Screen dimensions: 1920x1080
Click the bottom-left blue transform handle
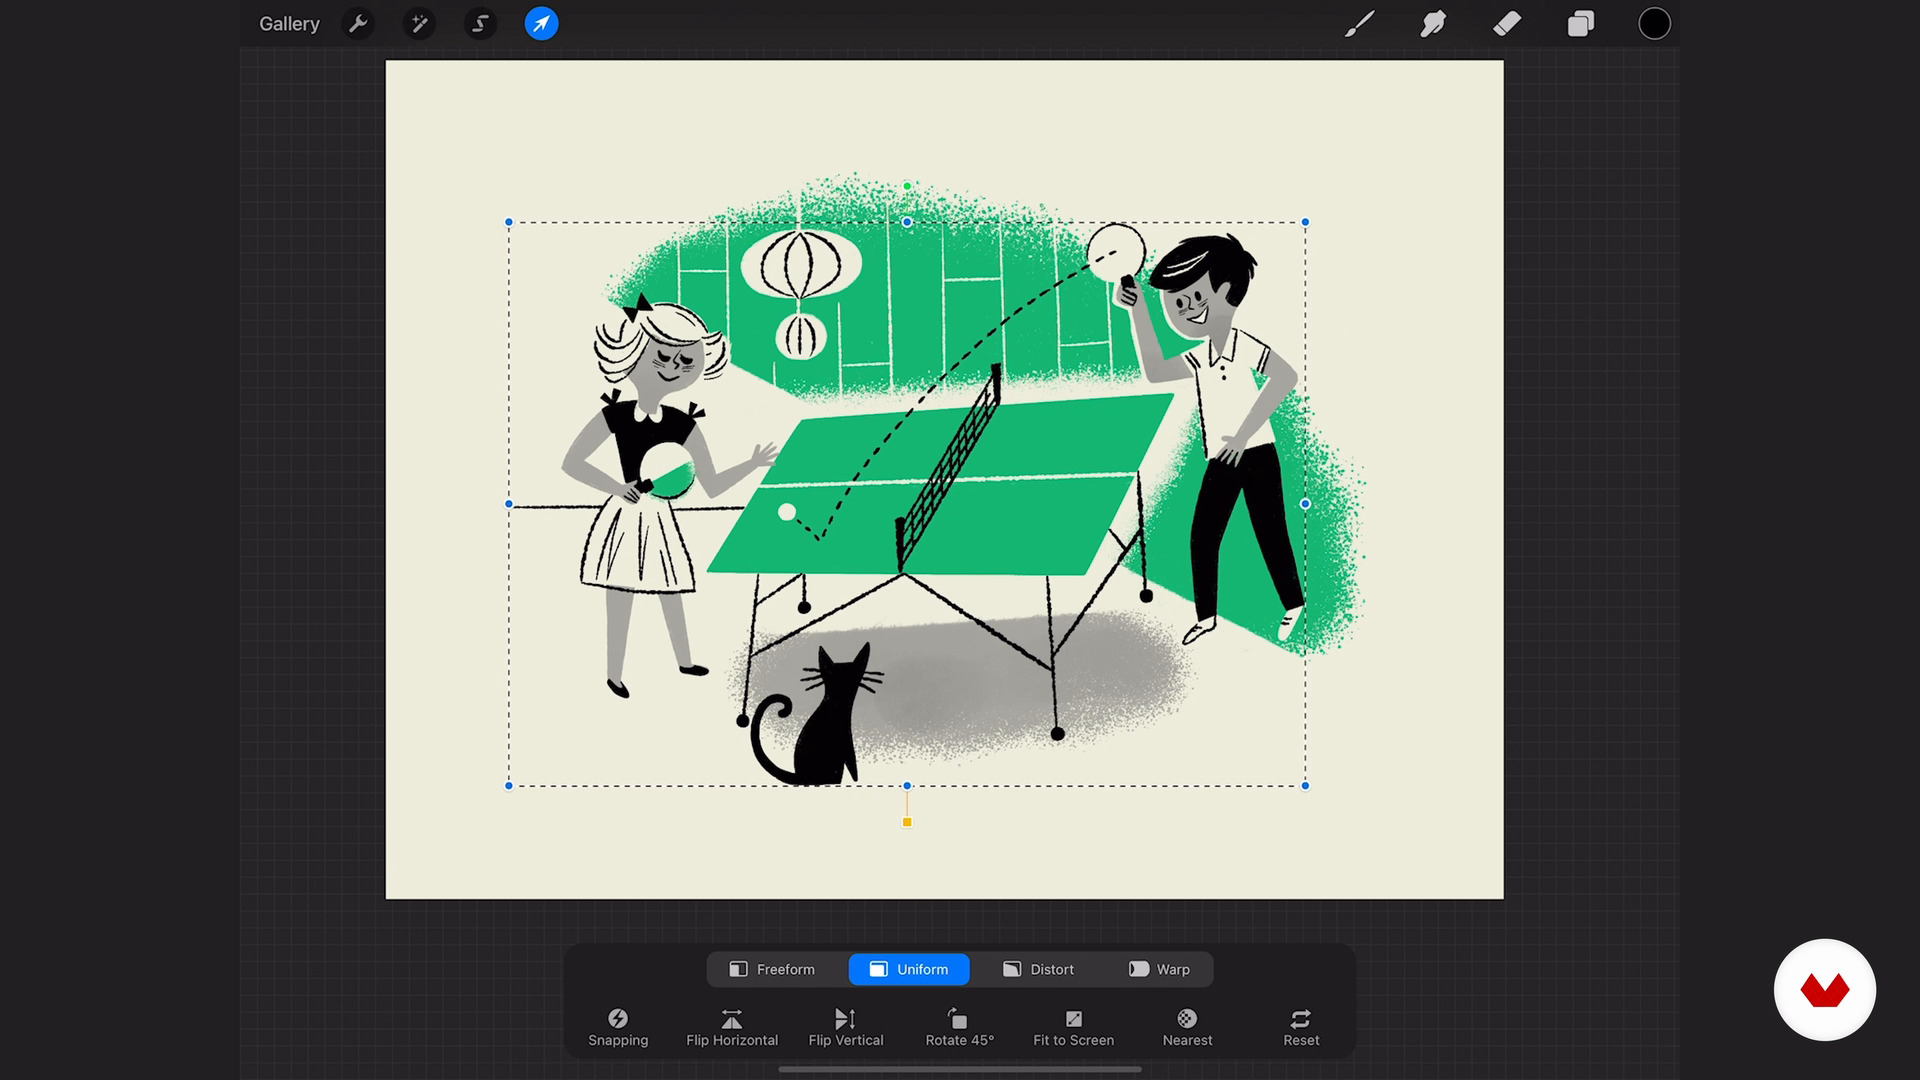(509, 786)
